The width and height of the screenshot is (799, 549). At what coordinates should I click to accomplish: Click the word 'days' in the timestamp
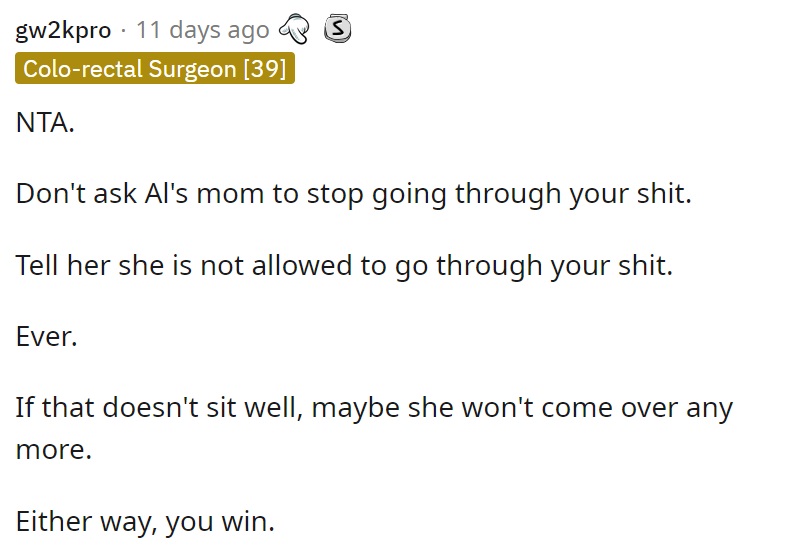coord(195,31)
